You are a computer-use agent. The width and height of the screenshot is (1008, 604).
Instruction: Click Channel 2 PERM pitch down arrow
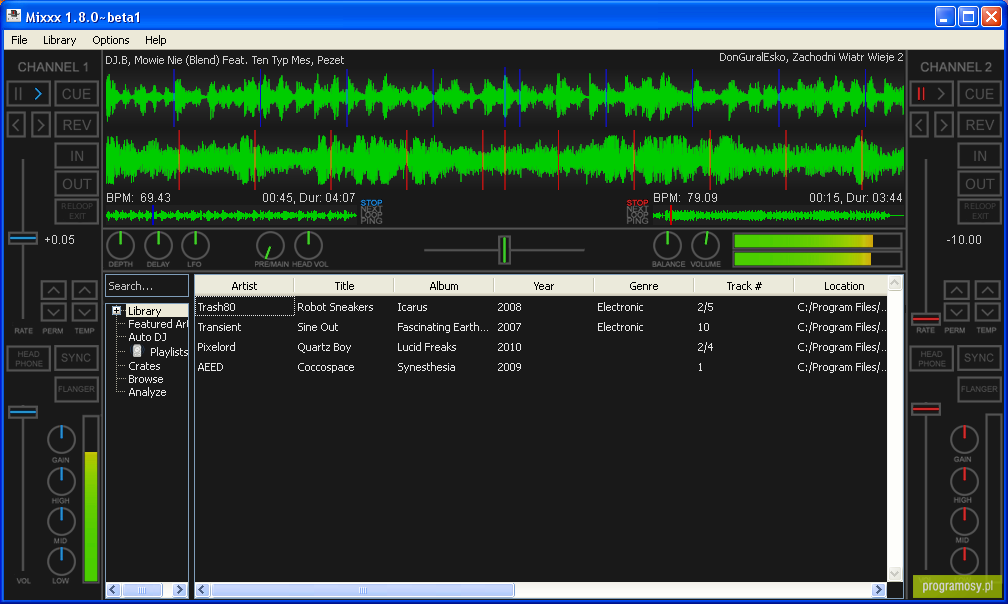(x=956, y=312)
